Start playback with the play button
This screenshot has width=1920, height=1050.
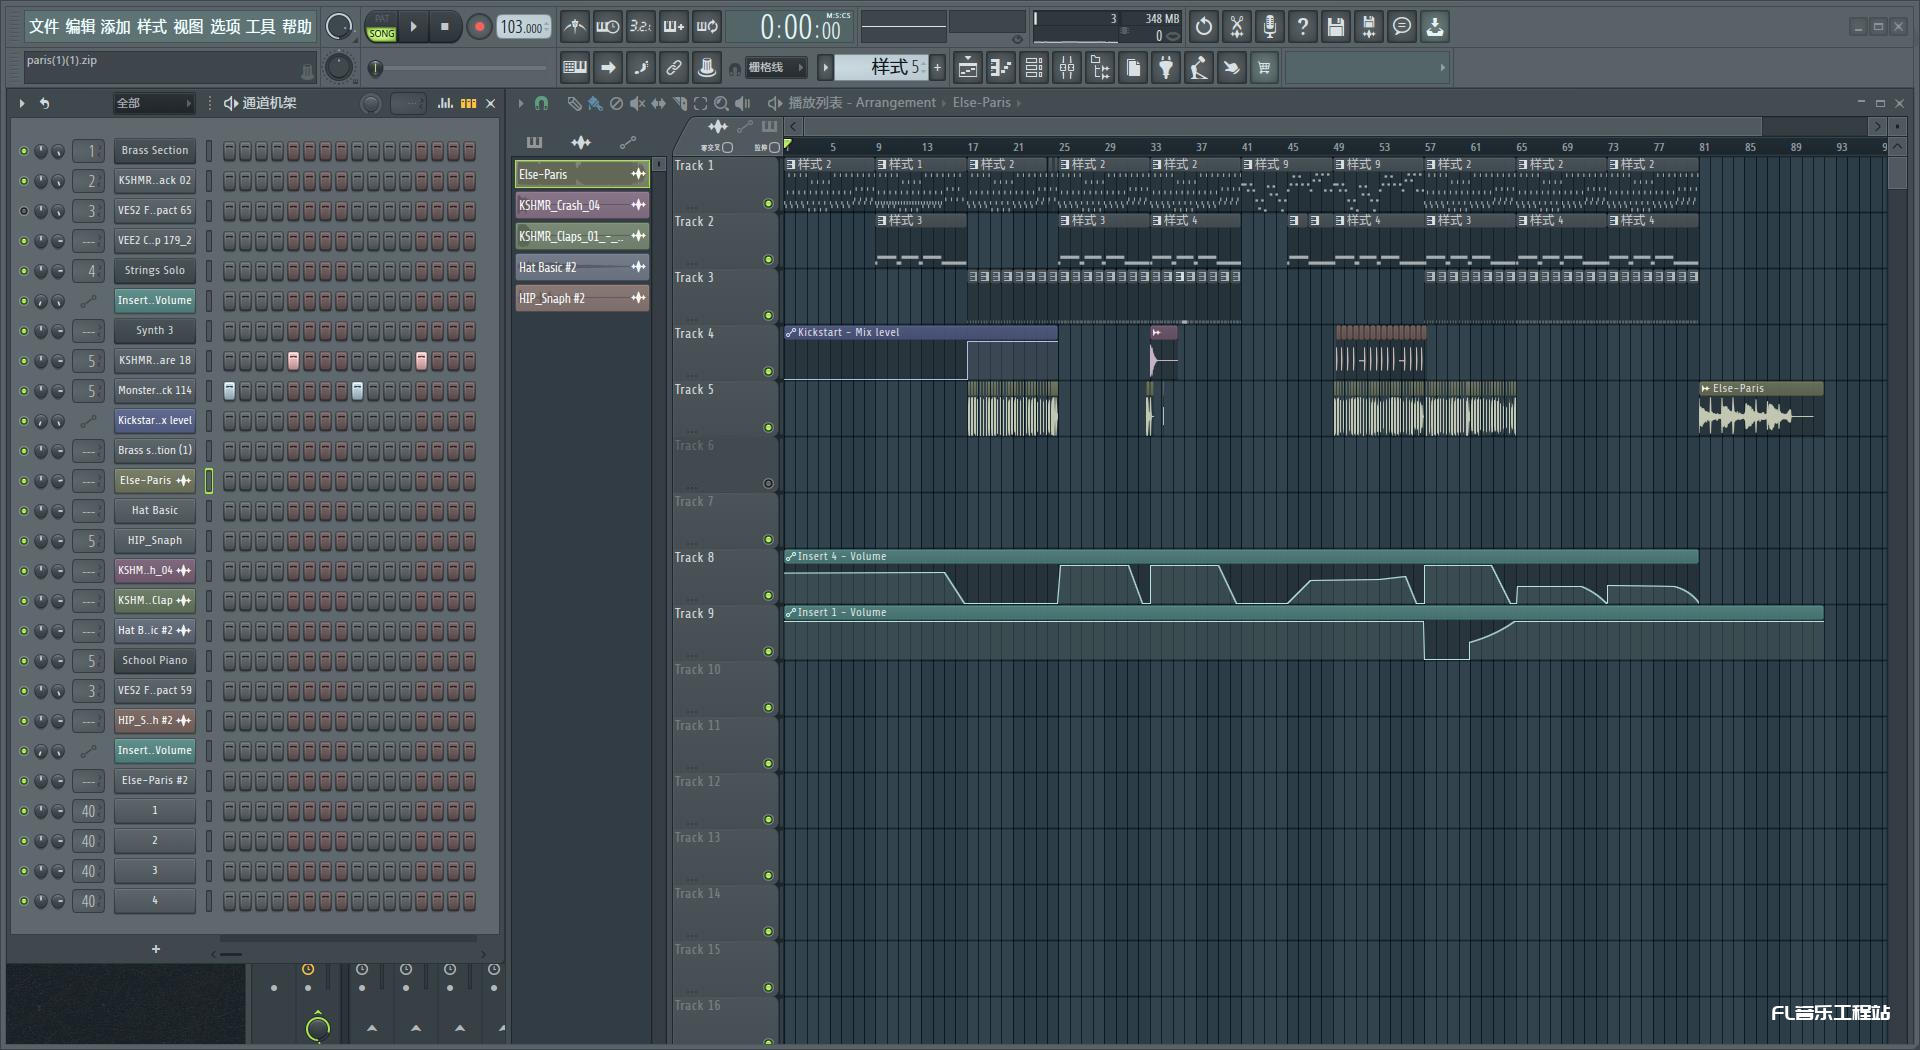click(413, 27)
